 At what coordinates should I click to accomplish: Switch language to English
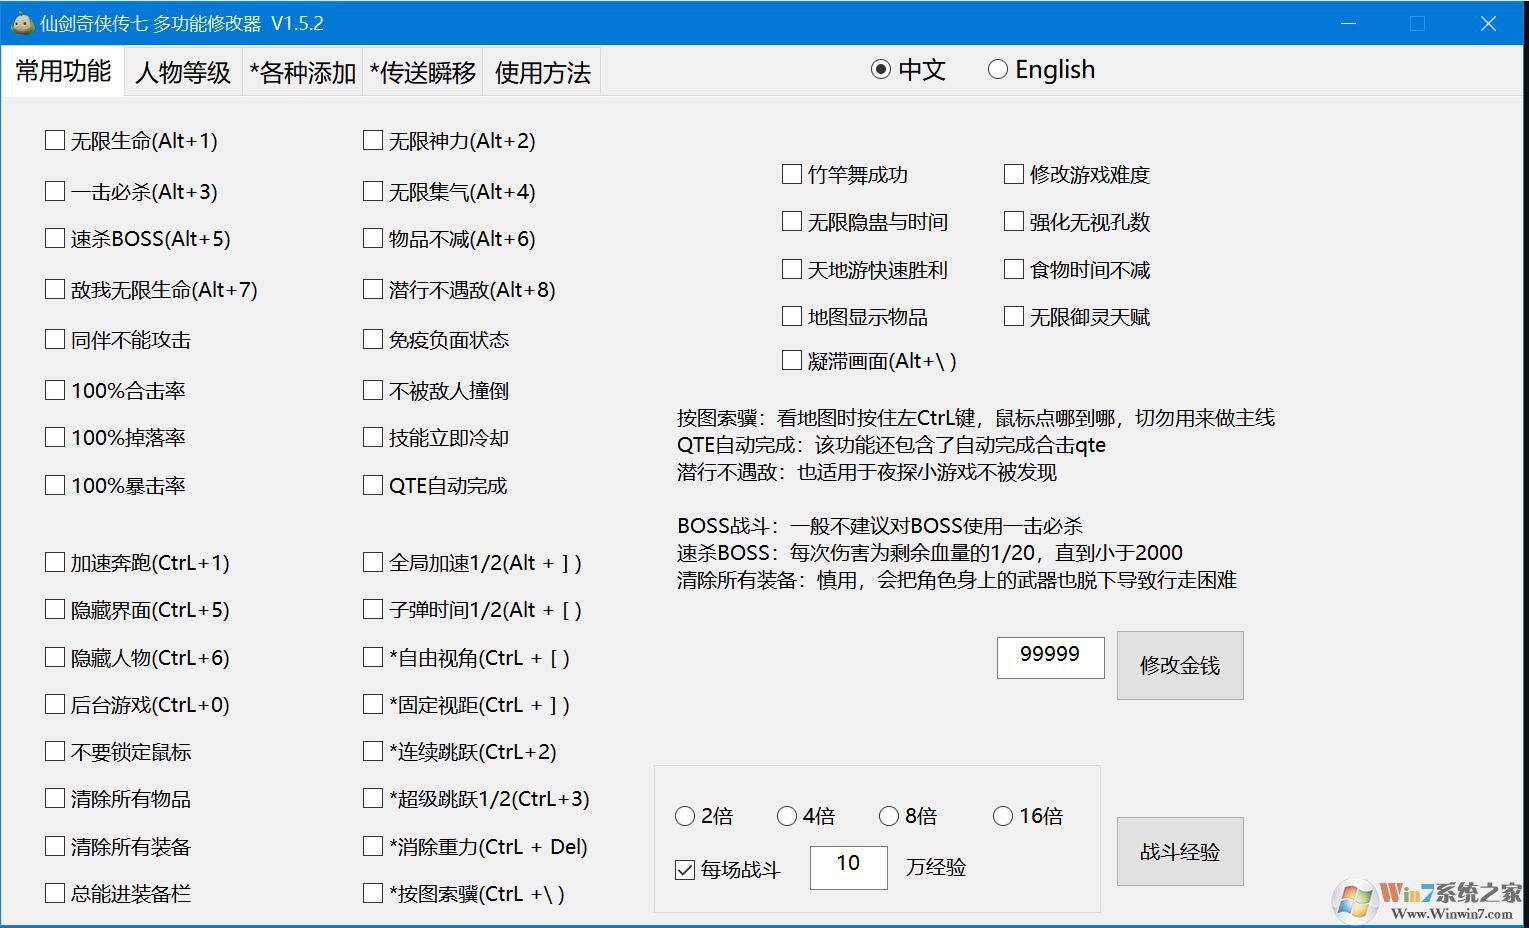point(997,69)
